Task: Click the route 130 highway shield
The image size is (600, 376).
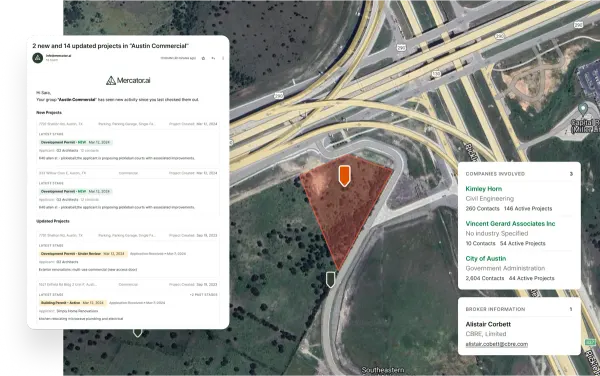Action: coord(436,73)
